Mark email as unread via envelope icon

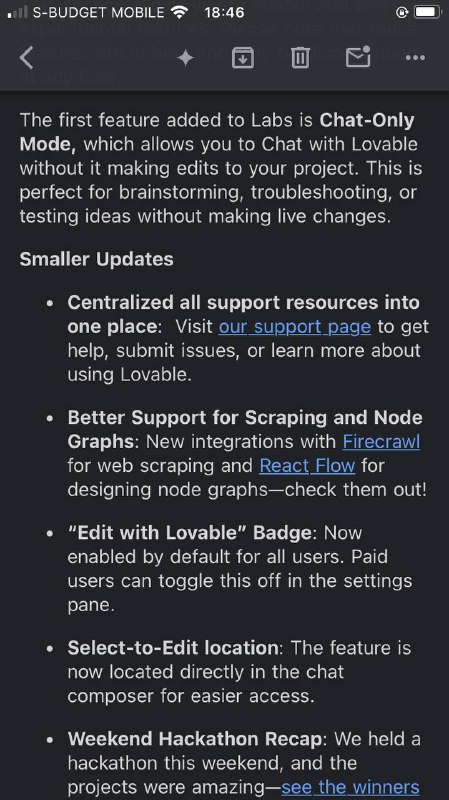pos(358,57)
